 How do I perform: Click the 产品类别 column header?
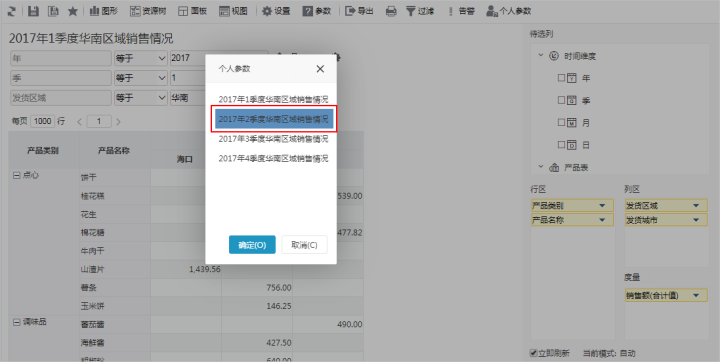click(43, 150)
